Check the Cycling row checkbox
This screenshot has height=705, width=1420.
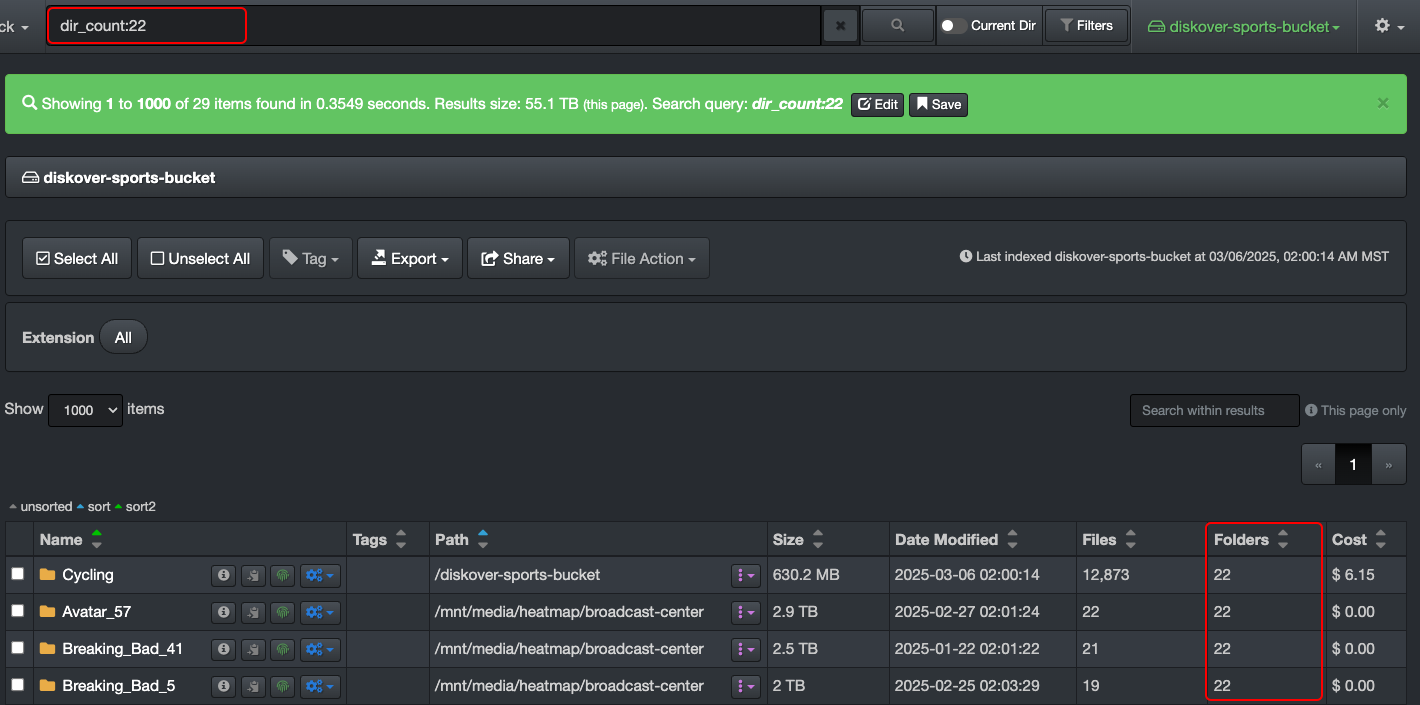pyautogui.click(x=18, y=574)
